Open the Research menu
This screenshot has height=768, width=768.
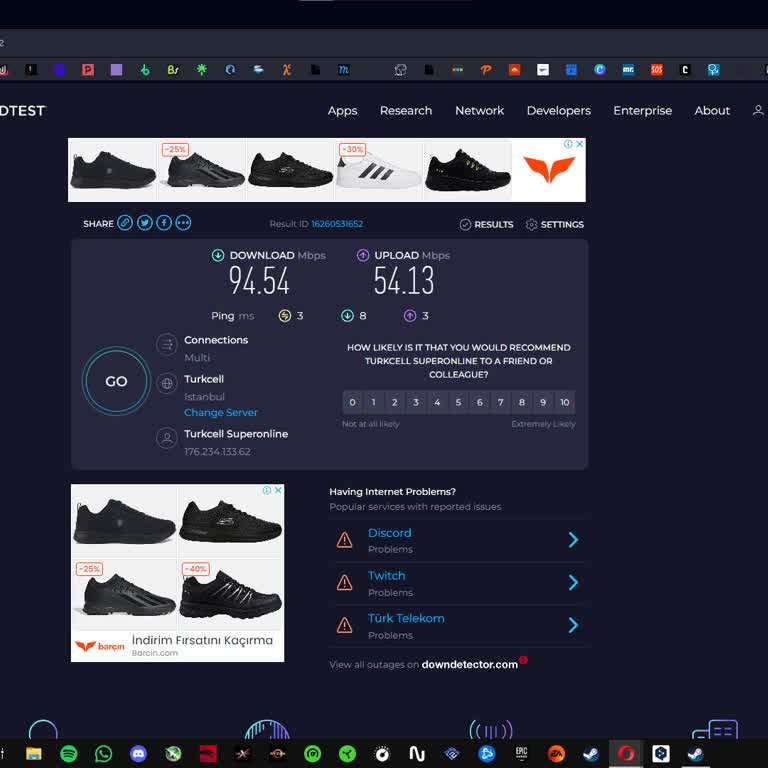(x=406, y=111)
